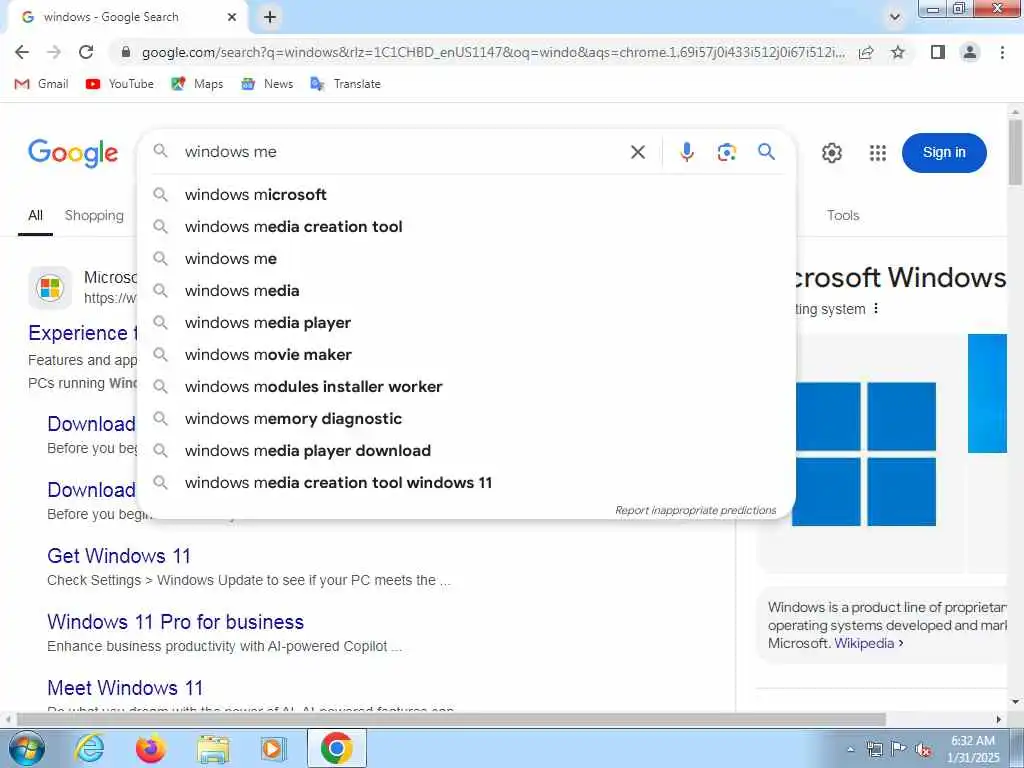The width and height of the screenshot is (1024, 768).
Task: Open the search Tools option
Action: tap(842, 216)
